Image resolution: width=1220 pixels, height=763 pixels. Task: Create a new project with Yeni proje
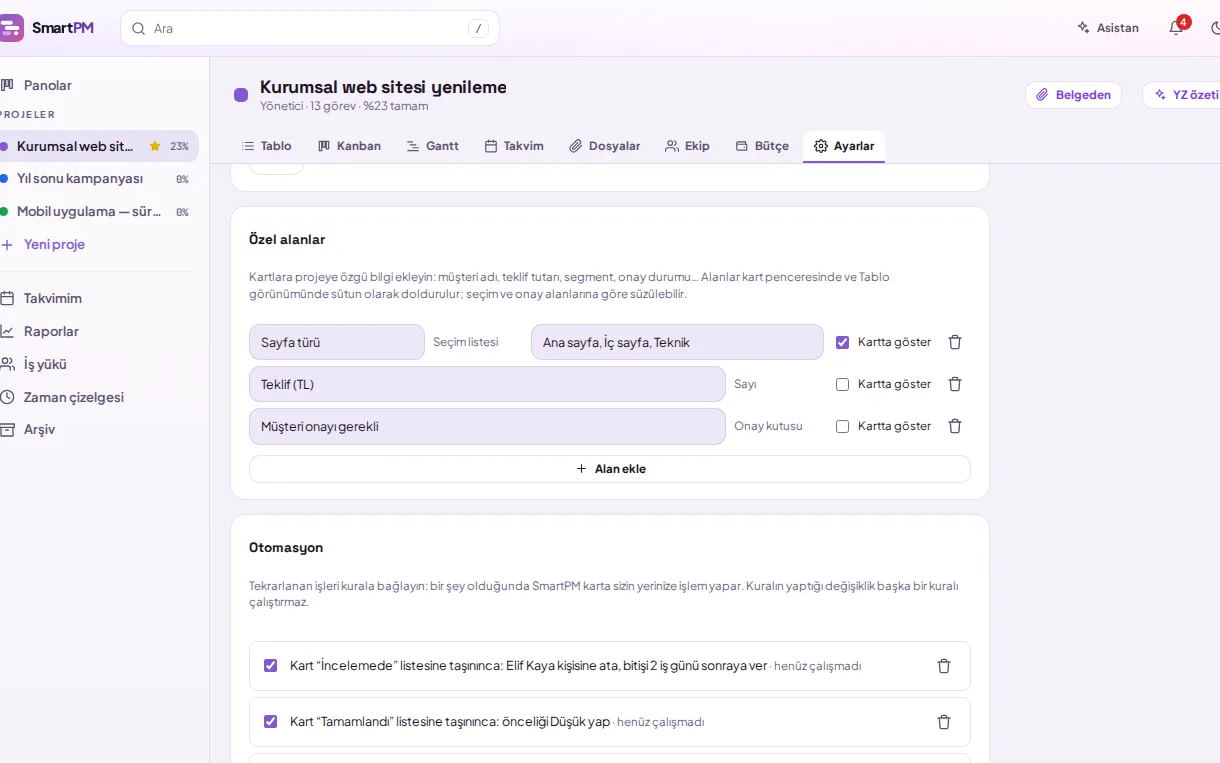(x=99, y=244)
